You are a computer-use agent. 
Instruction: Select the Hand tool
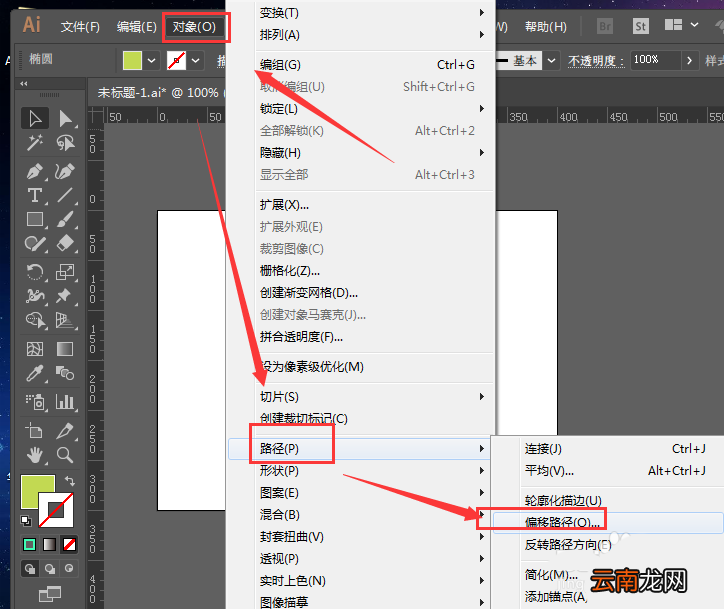click(x=35, y=455)
